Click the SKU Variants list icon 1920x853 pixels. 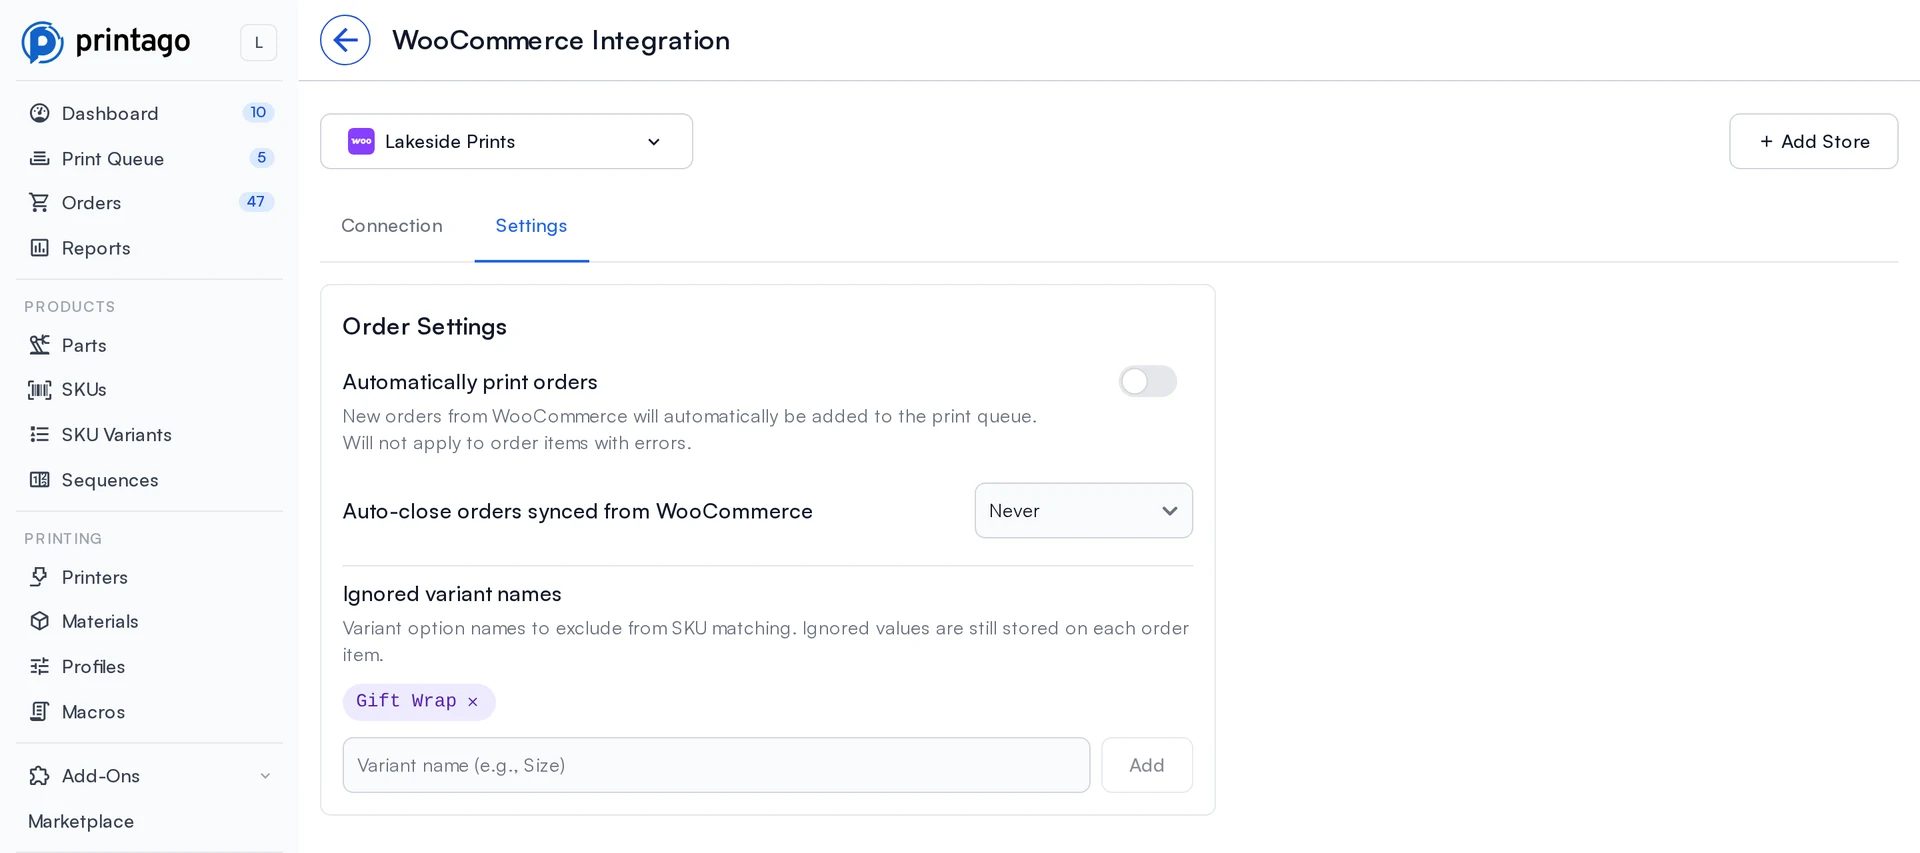[40, 434]
